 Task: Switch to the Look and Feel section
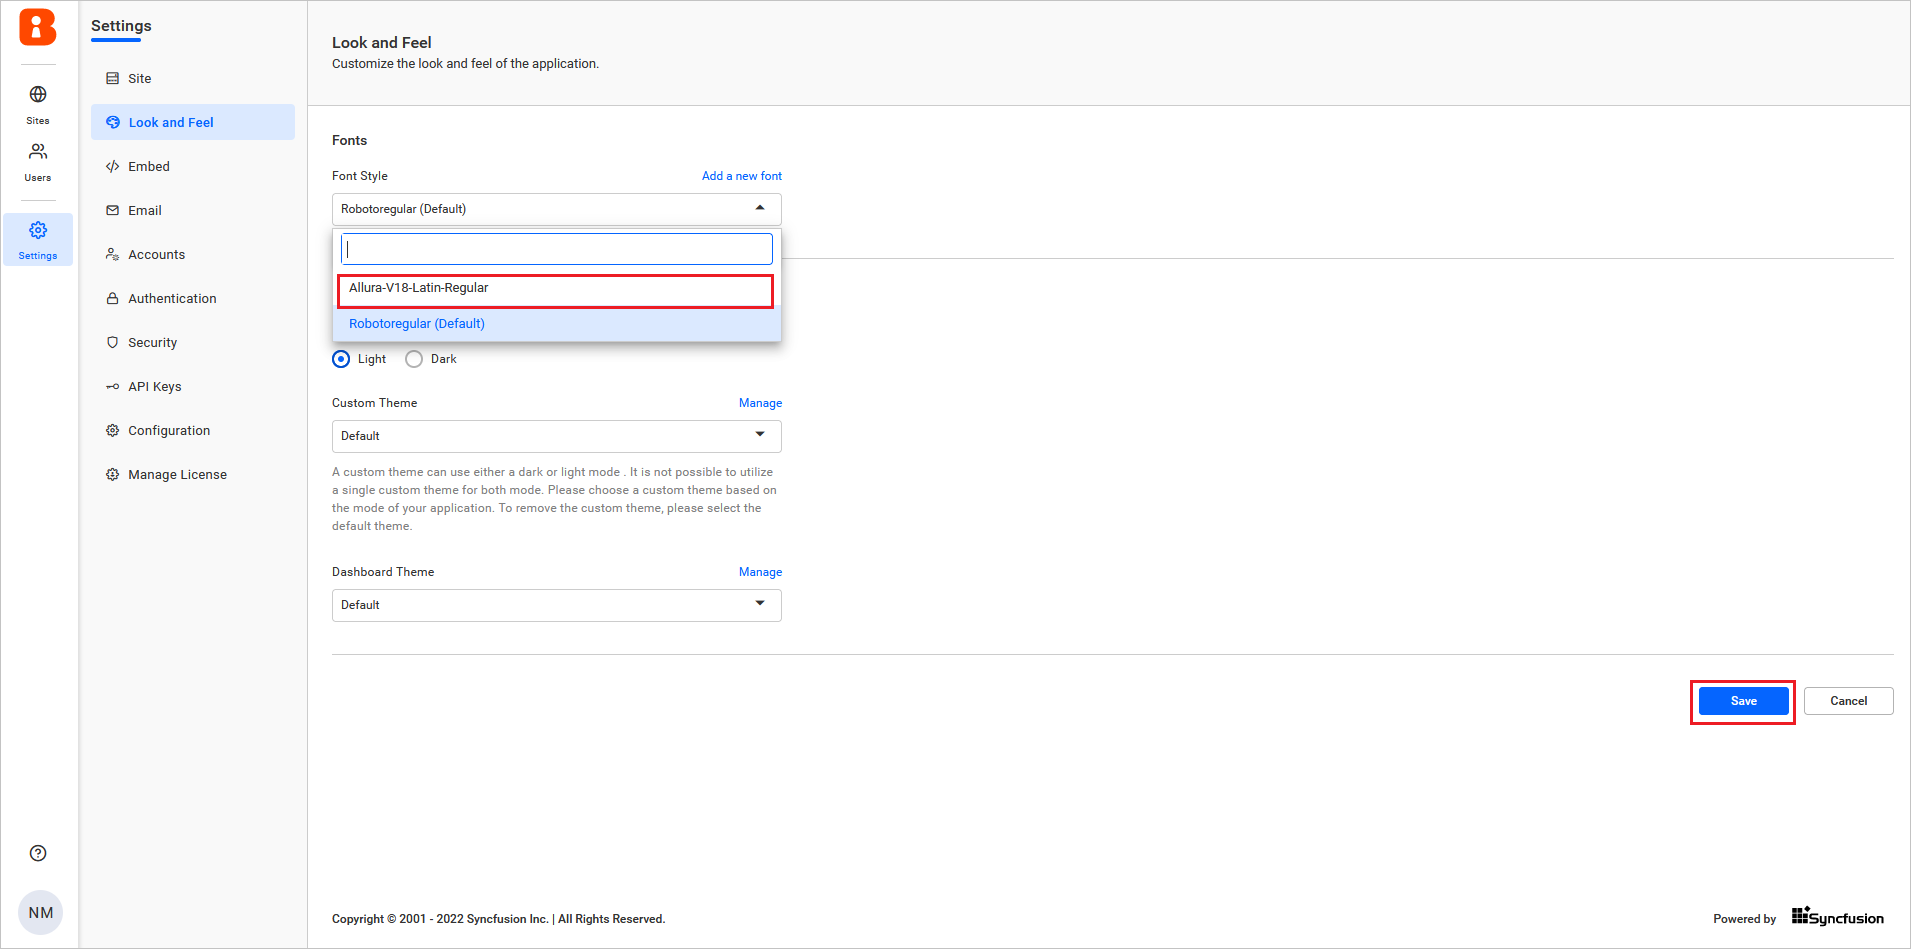pos(171,122)
